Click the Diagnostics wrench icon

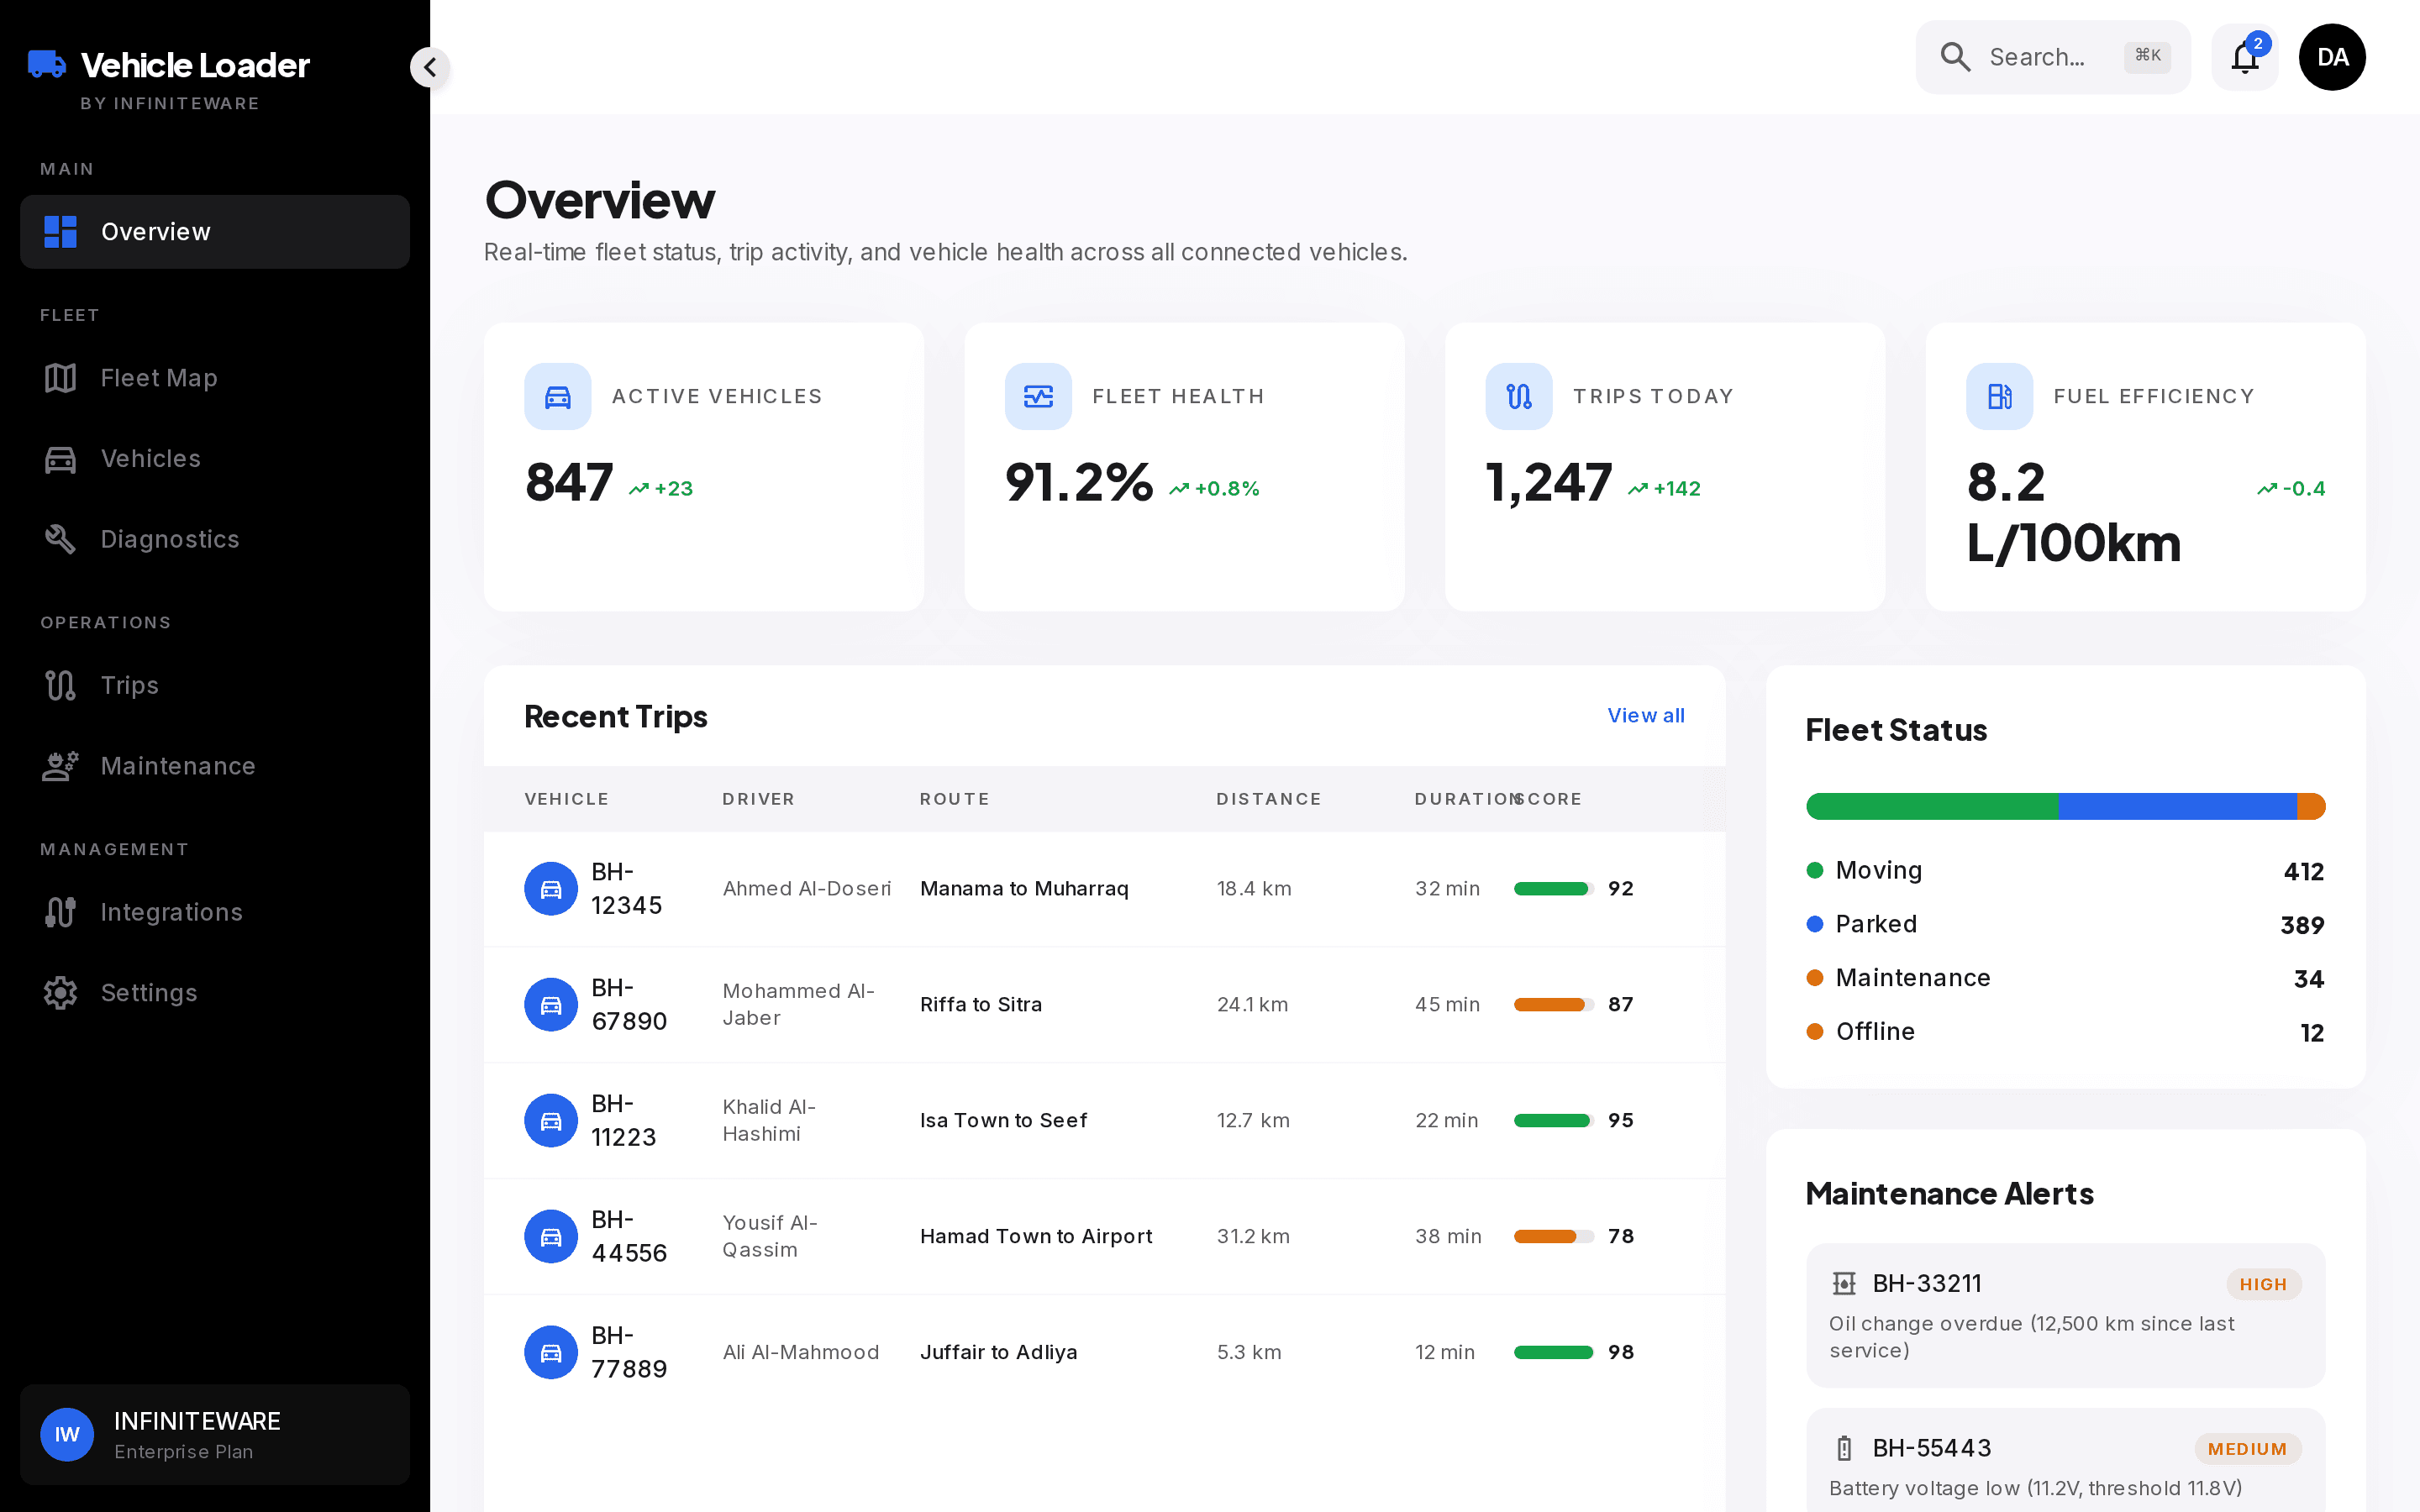click(x=60, y=539)
